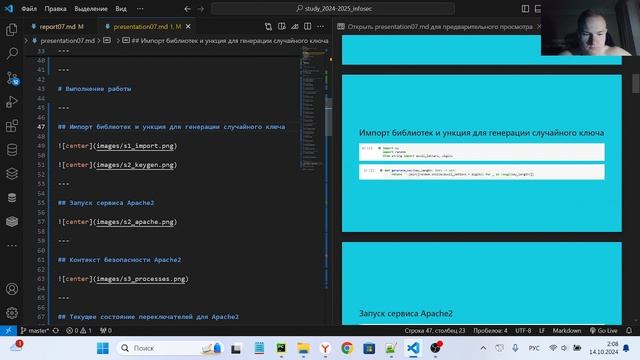Open Yandex Browser from the taskbar
This screenshot has width=640, height=360.
(325, 348)
